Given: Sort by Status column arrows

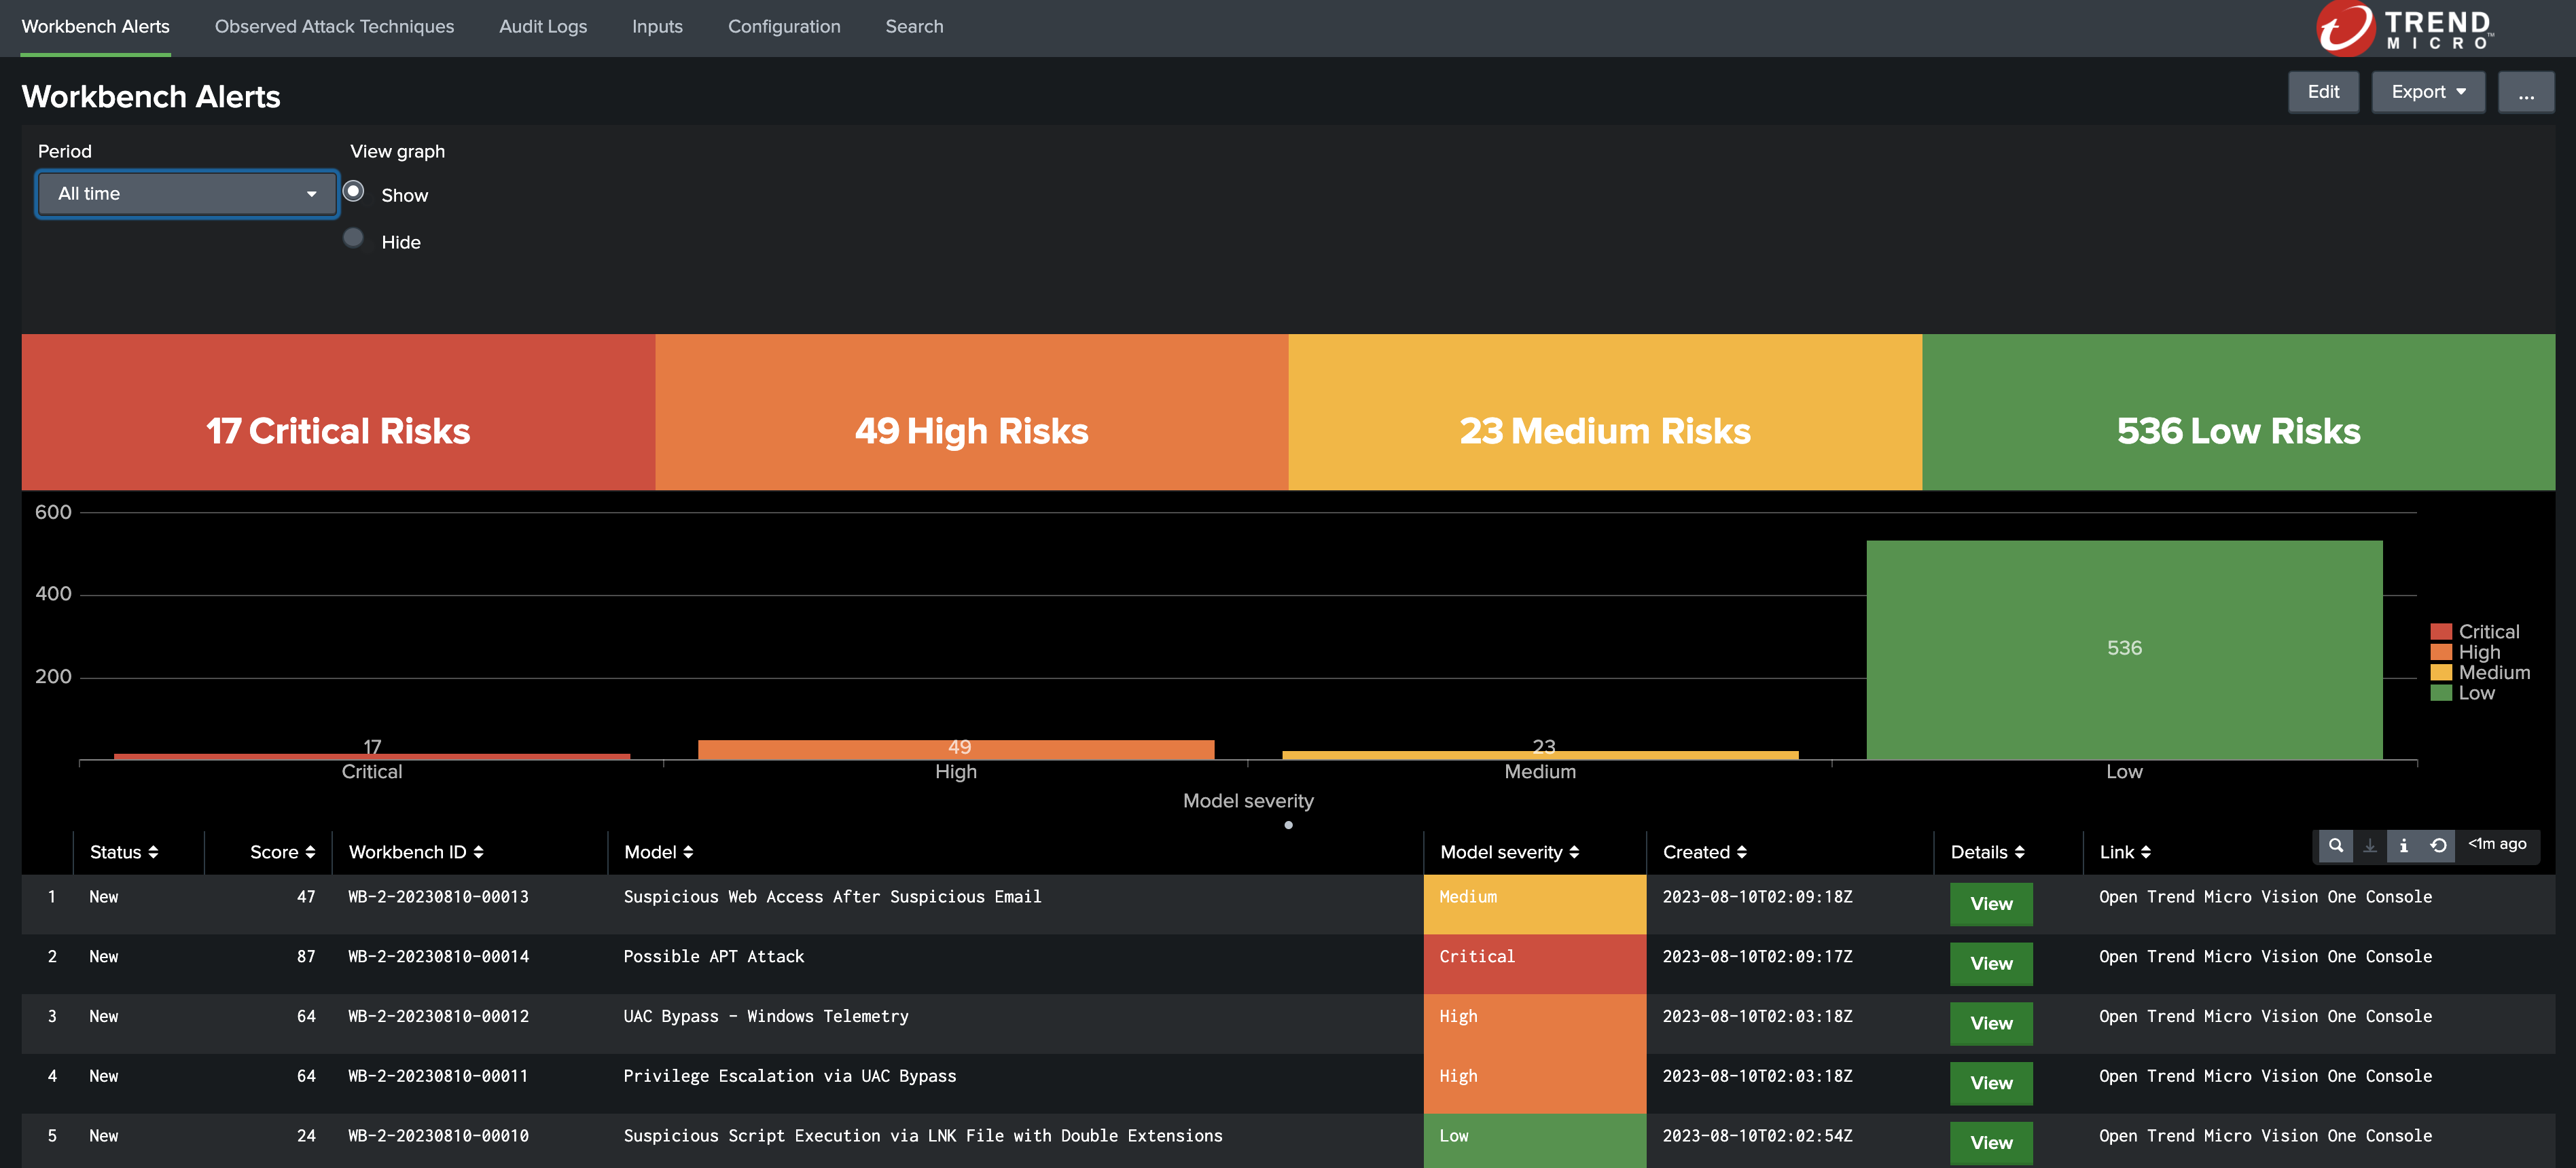Looking at the screenshot, I should tap(153, 852).
